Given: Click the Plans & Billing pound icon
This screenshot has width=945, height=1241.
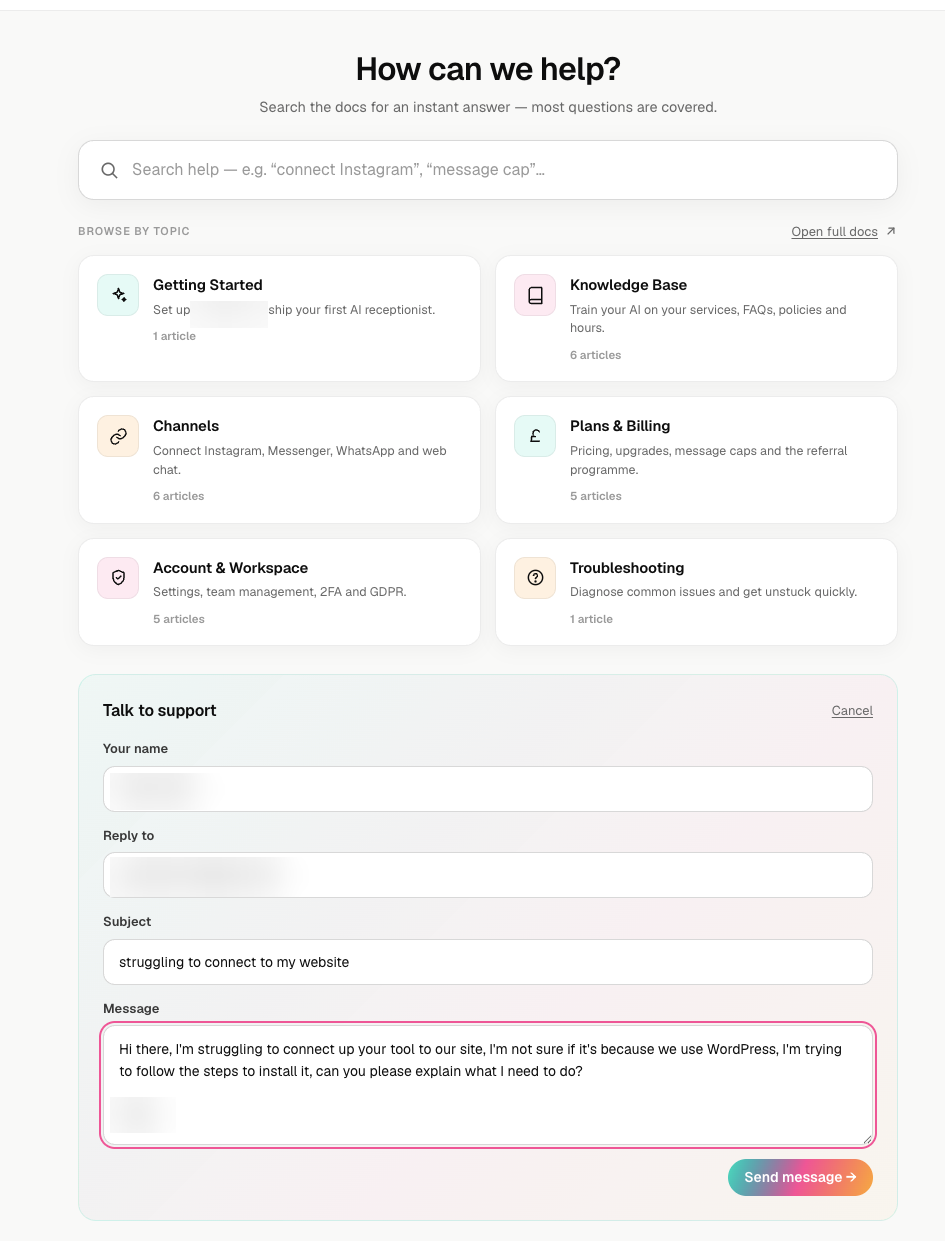Looking at the screenshot, I should (x=535, y=436).
